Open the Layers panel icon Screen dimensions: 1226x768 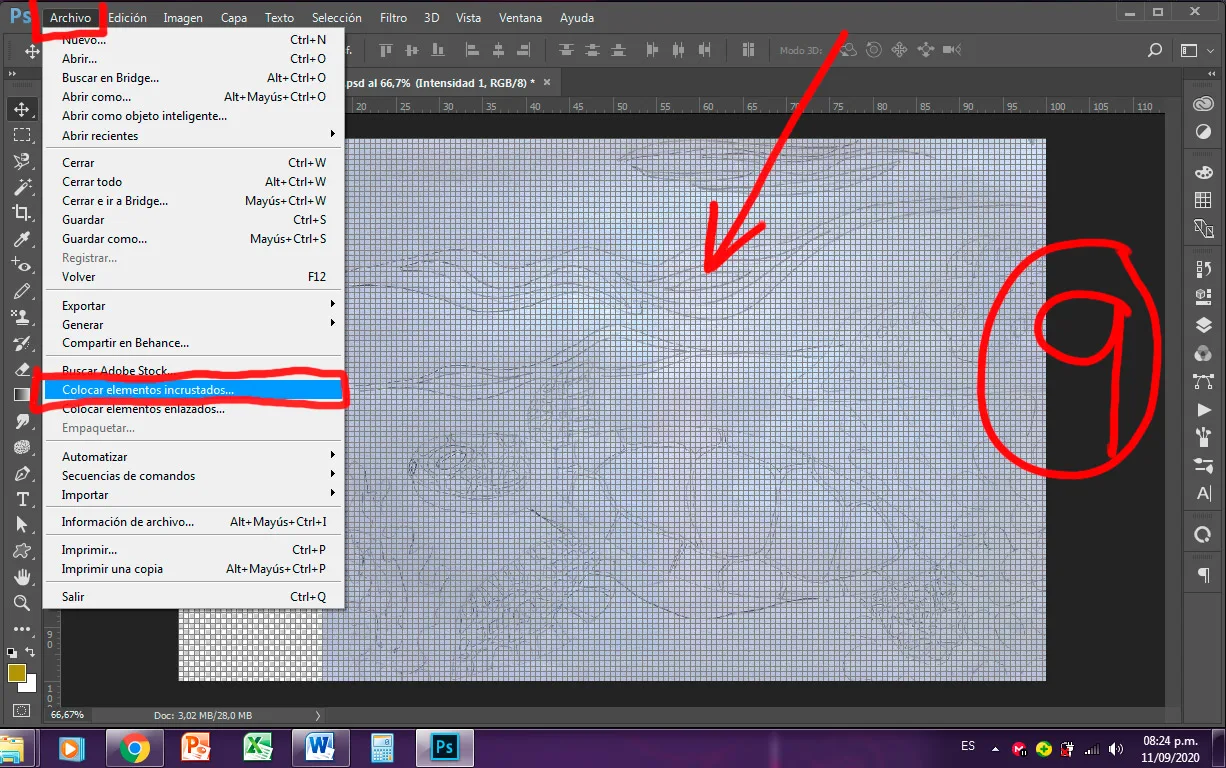1203,325
